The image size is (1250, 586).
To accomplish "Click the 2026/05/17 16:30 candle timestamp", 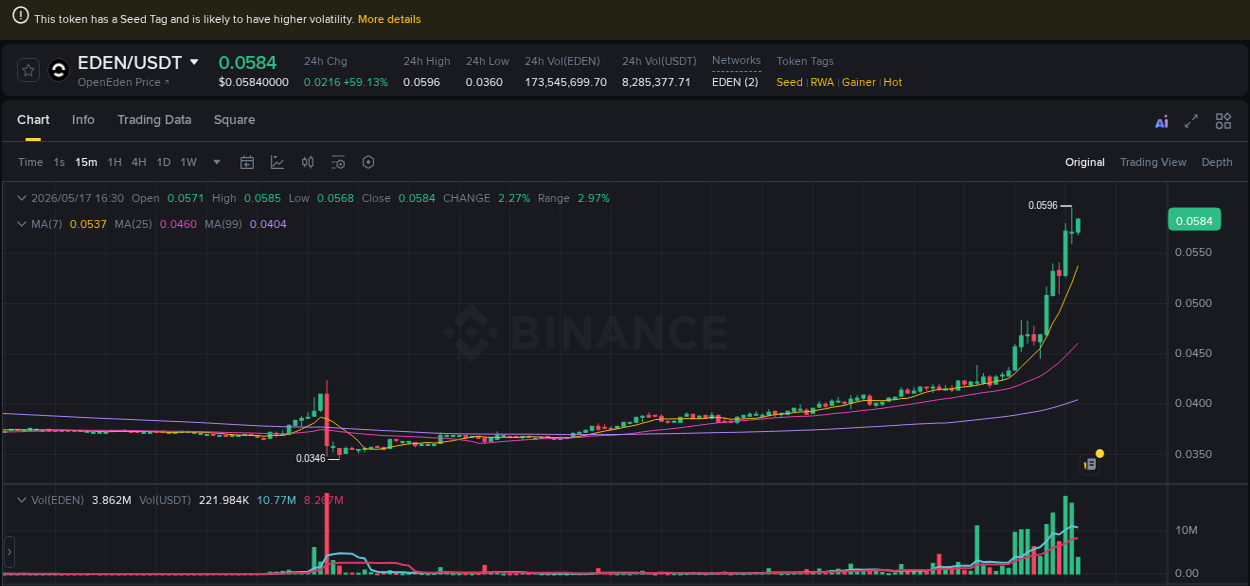I will pos(78,198).
